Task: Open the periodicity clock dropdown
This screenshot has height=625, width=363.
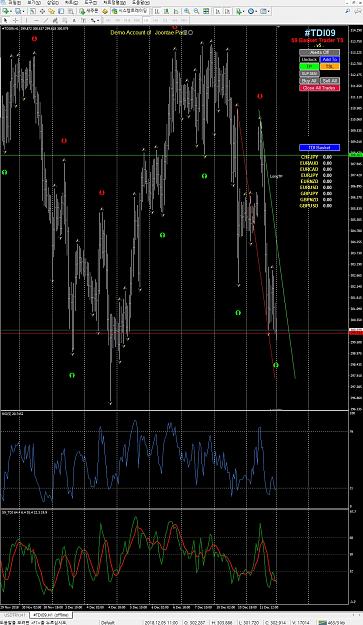Action: pos(252,11)
